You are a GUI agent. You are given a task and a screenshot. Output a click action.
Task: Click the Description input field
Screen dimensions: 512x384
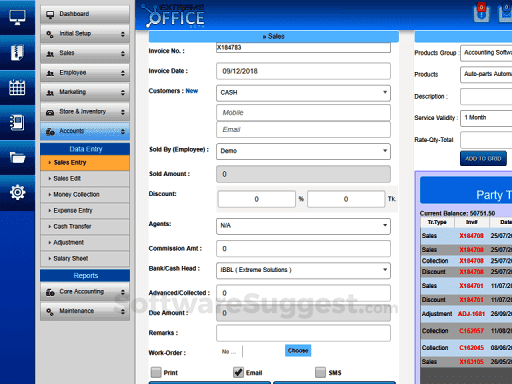pyautogui.click(x=486, y=97)
